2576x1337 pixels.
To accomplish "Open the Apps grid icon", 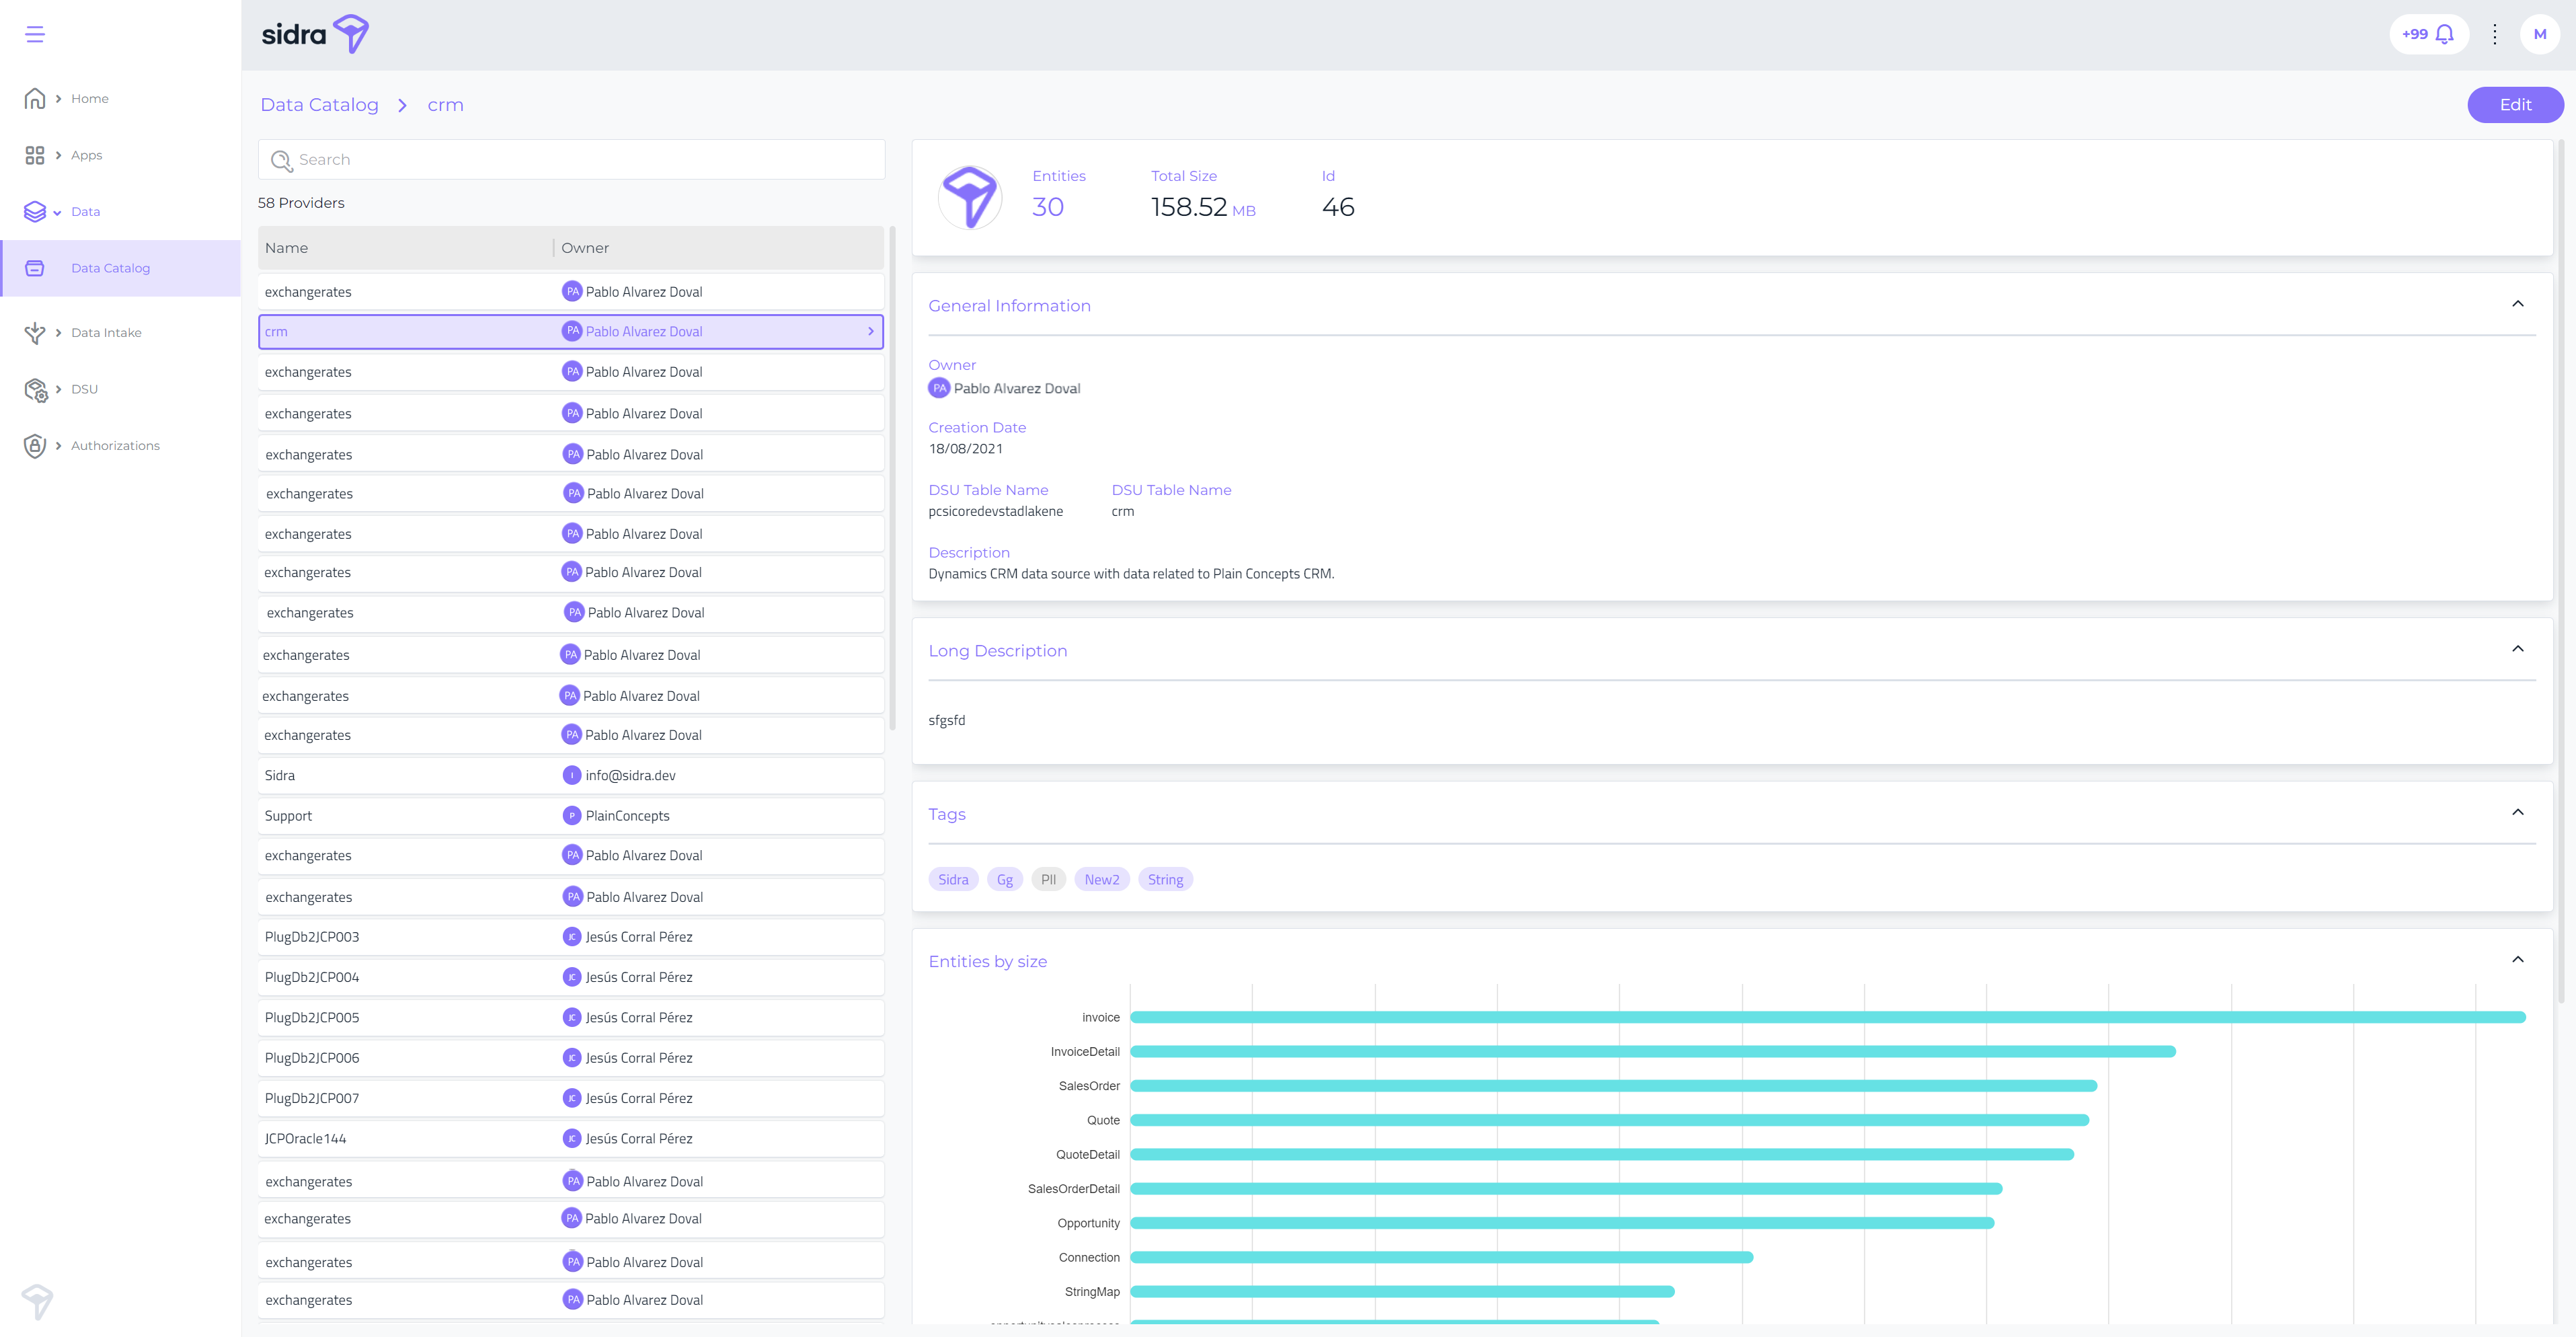I will [x=35, y=155].
